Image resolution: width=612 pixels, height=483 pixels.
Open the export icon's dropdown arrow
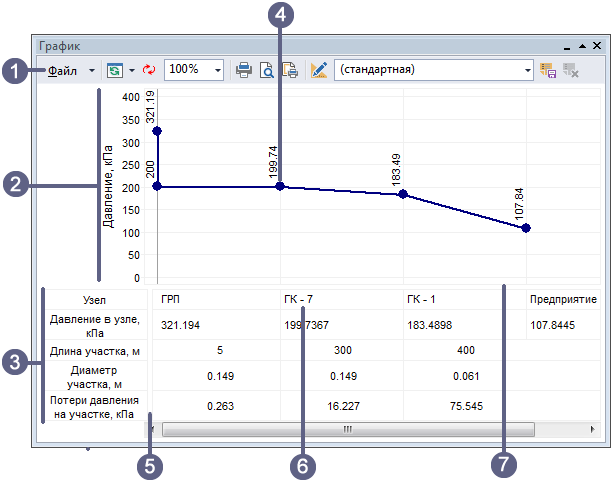[131, 71]
